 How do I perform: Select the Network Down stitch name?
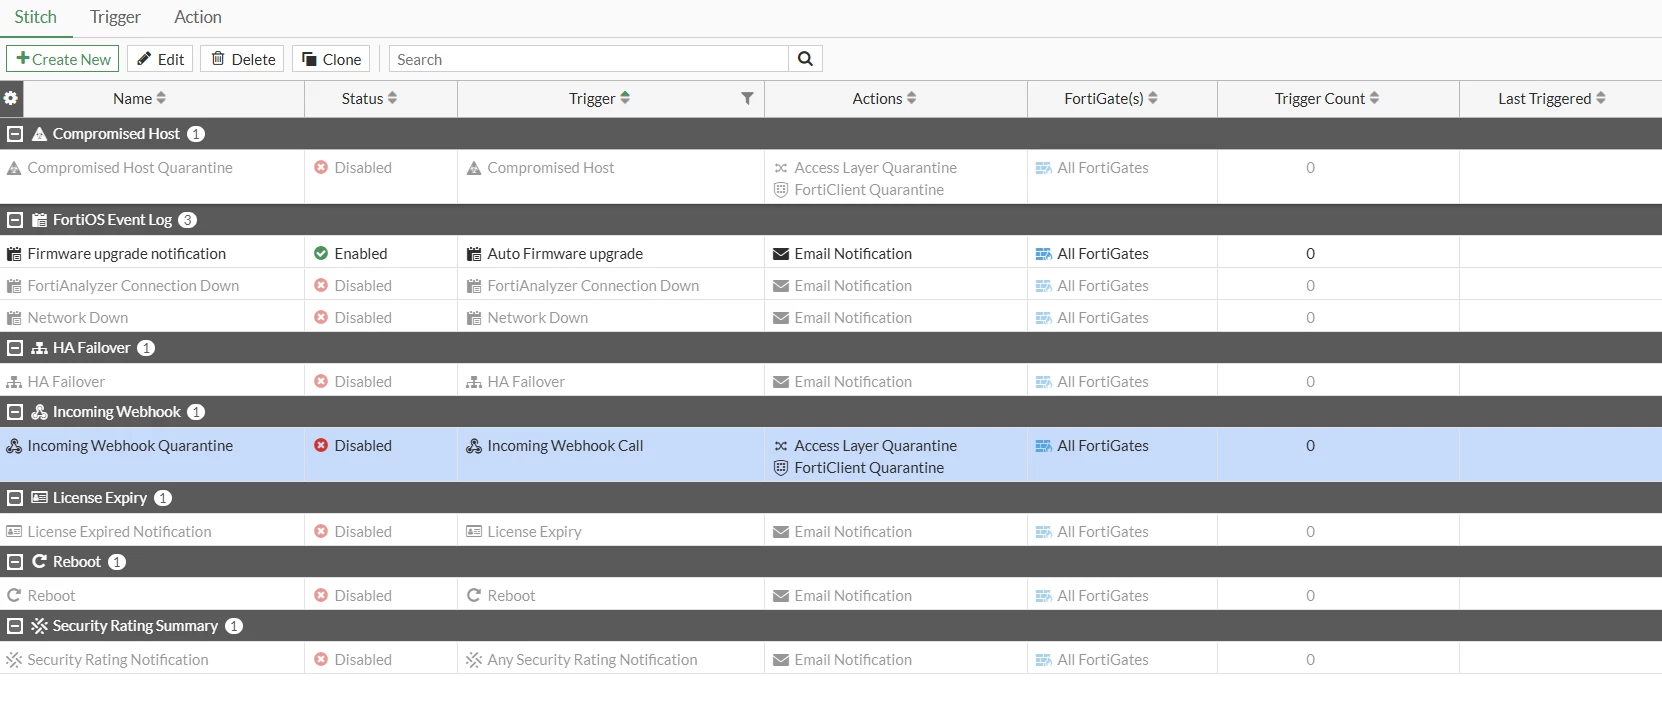[78, 318]
